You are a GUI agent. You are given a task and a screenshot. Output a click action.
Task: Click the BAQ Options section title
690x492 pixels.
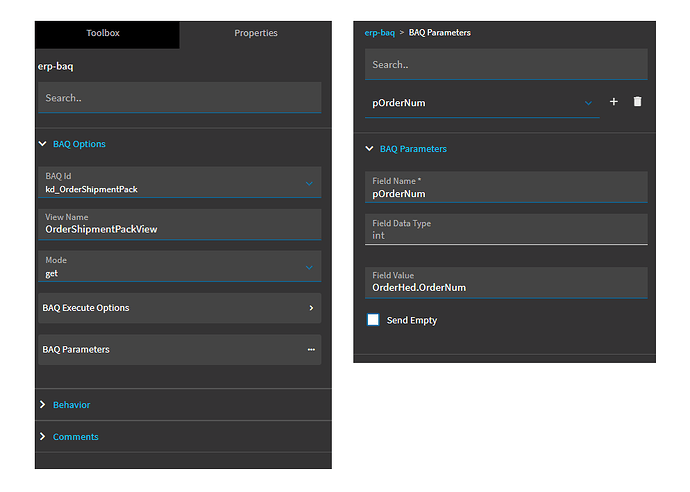[x=79, y=144]
